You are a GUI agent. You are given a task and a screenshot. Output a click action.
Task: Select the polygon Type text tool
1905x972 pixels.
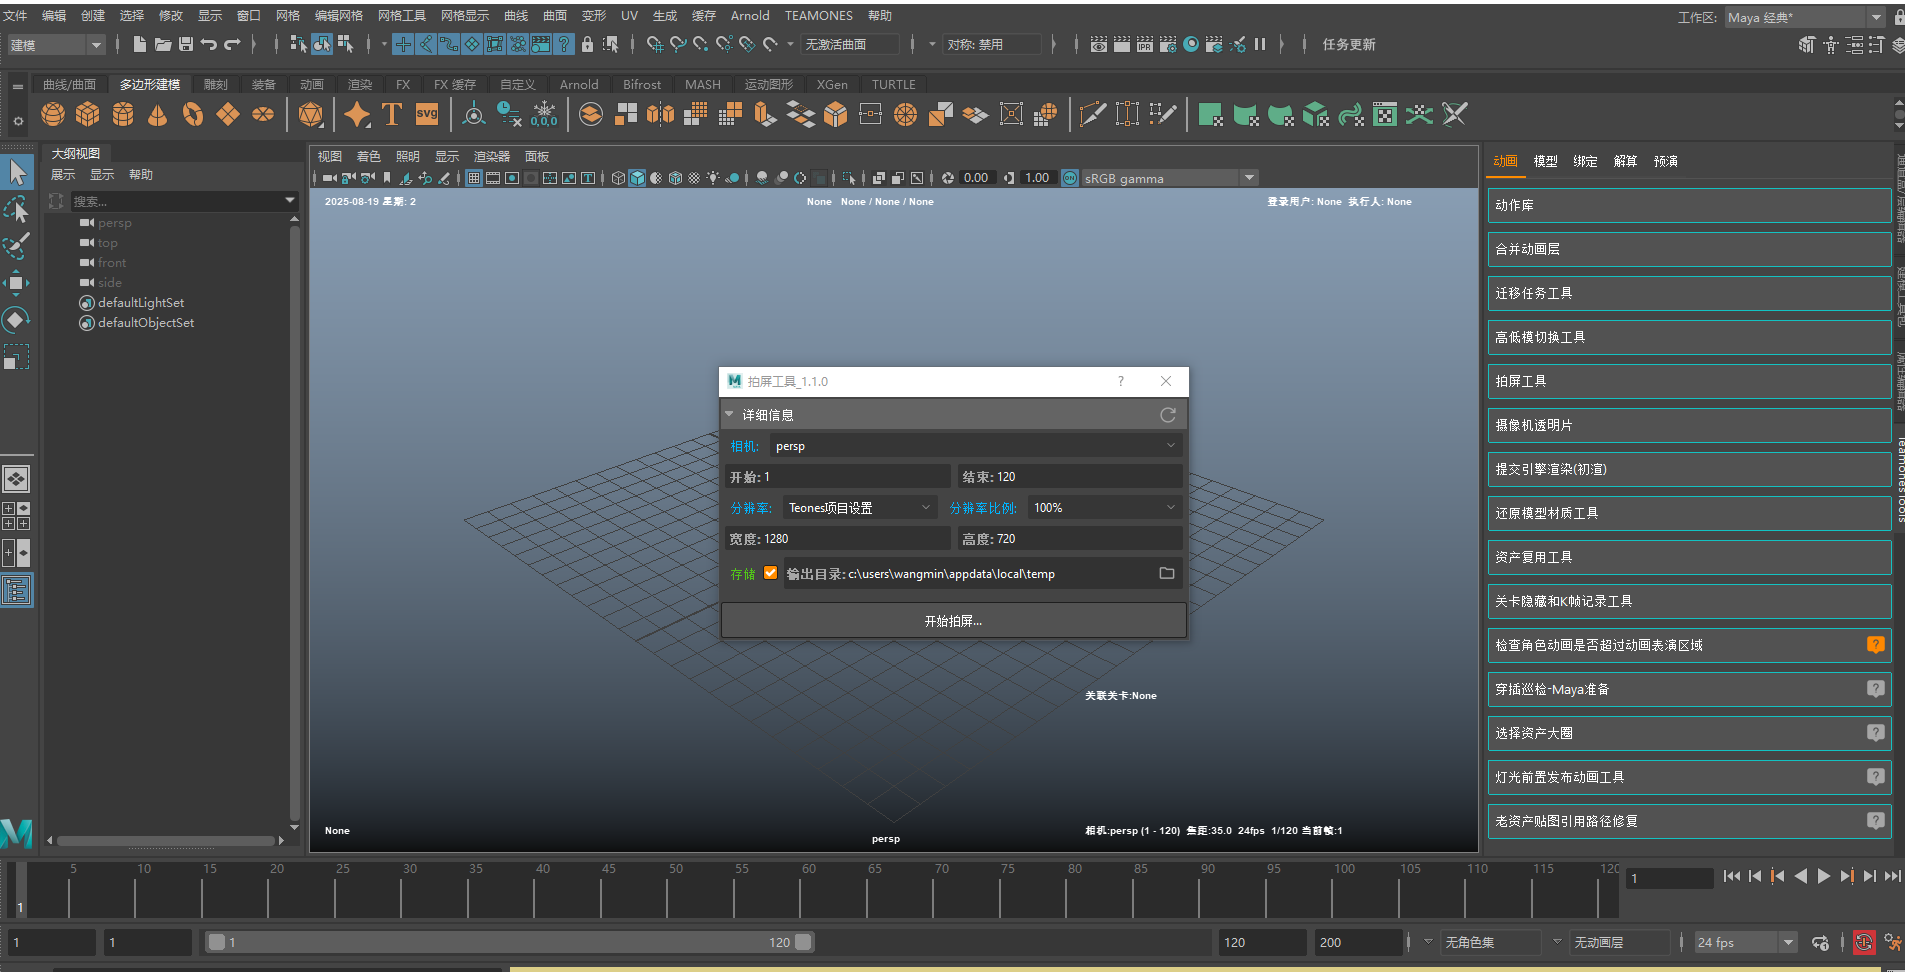[392, 115]
